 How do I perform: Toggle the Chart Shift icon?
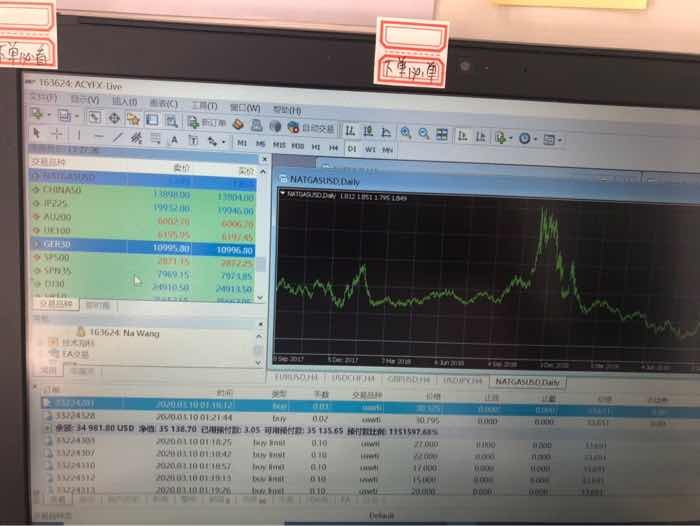(x=481, y=137)
